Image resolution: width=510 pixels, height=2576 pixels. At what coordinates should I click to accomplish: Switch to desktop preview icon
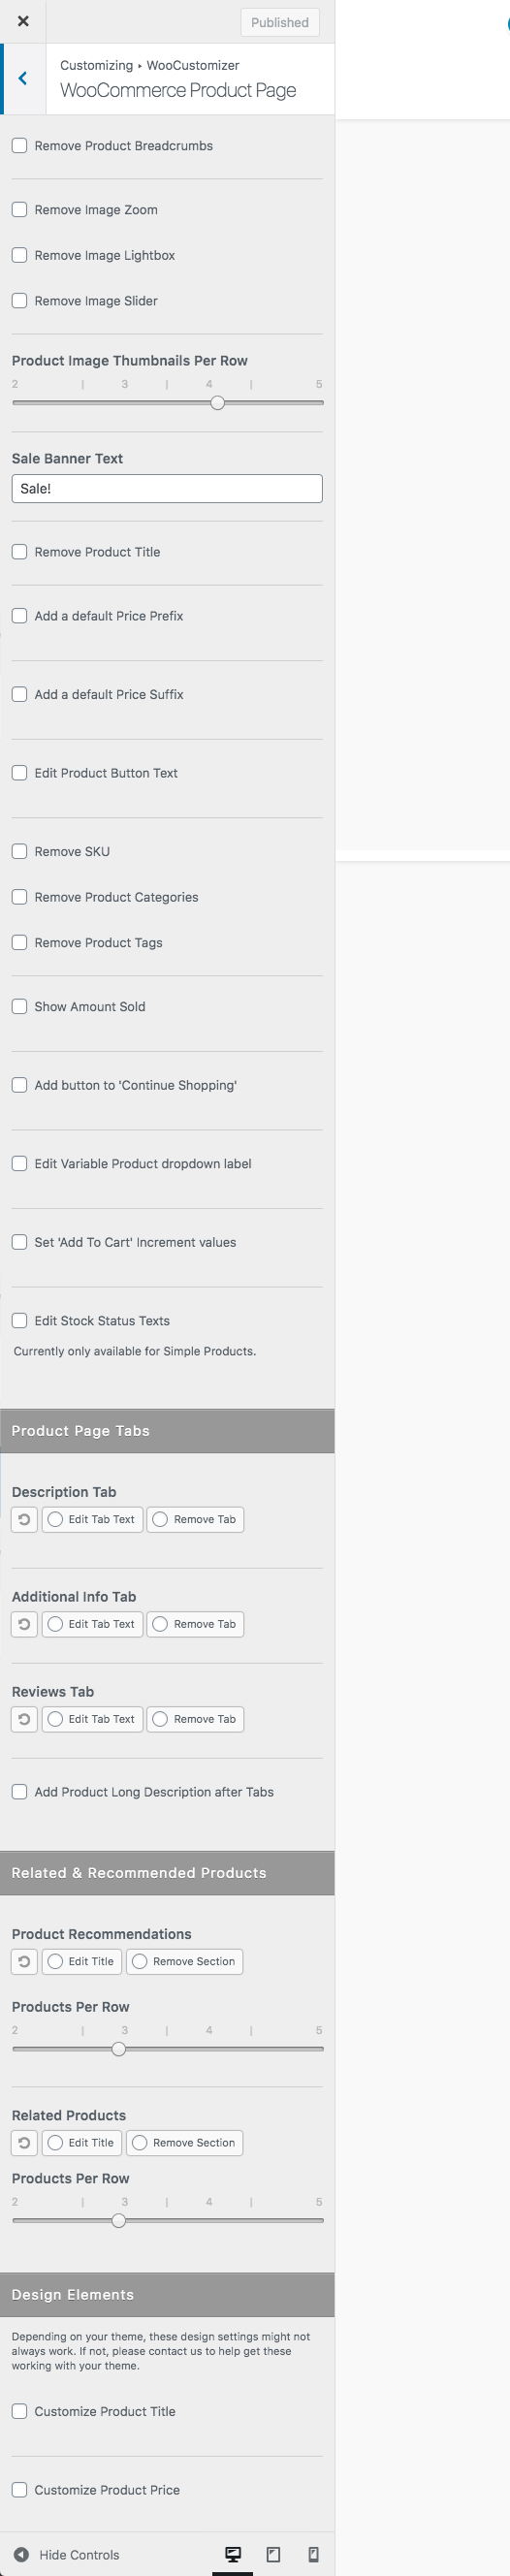pos(233,2554)
